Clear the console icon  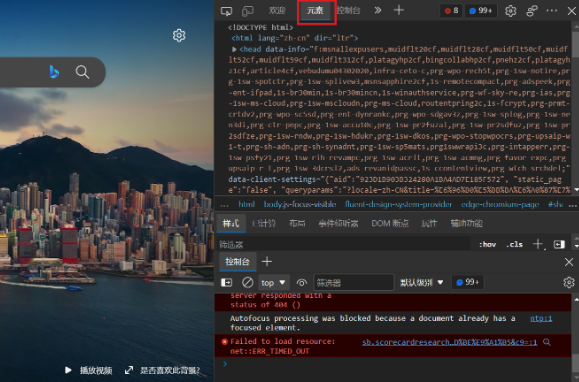[x=247, y=283]
